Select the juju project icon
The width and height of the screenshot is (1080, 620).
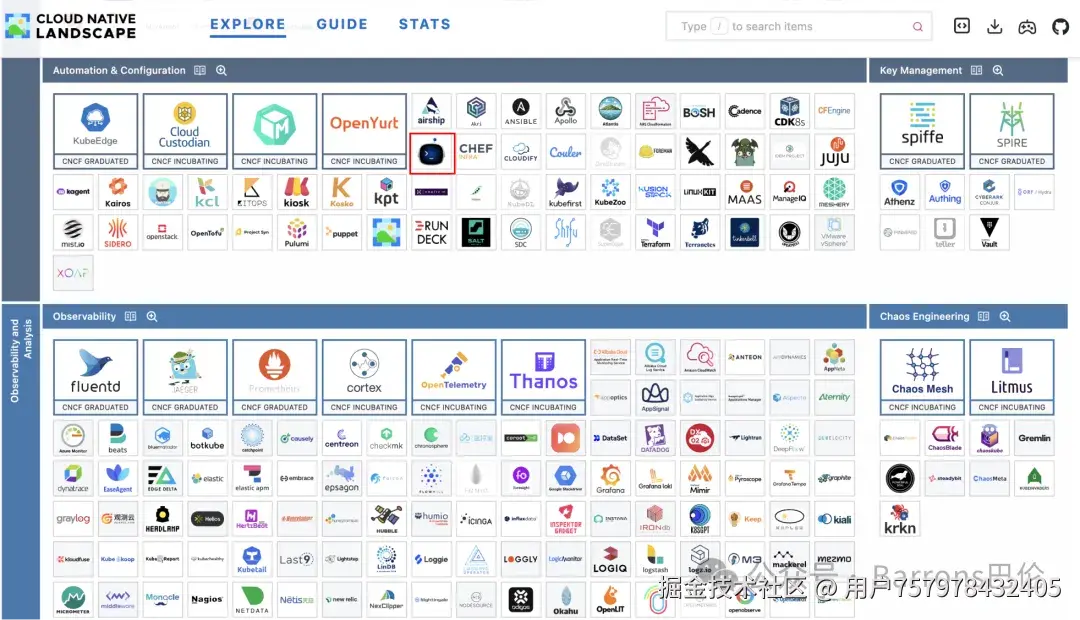tap(834, 152)
